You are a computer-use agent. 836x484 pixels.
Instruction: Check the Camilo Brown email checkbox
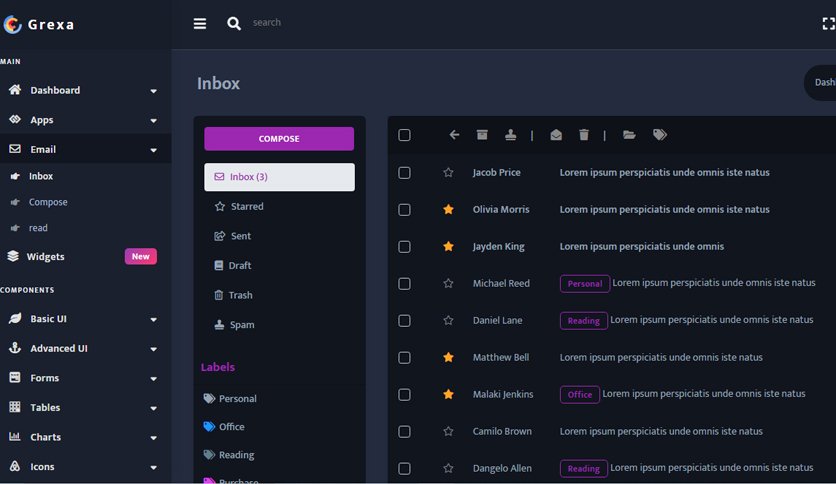click(x=404, y=431)
